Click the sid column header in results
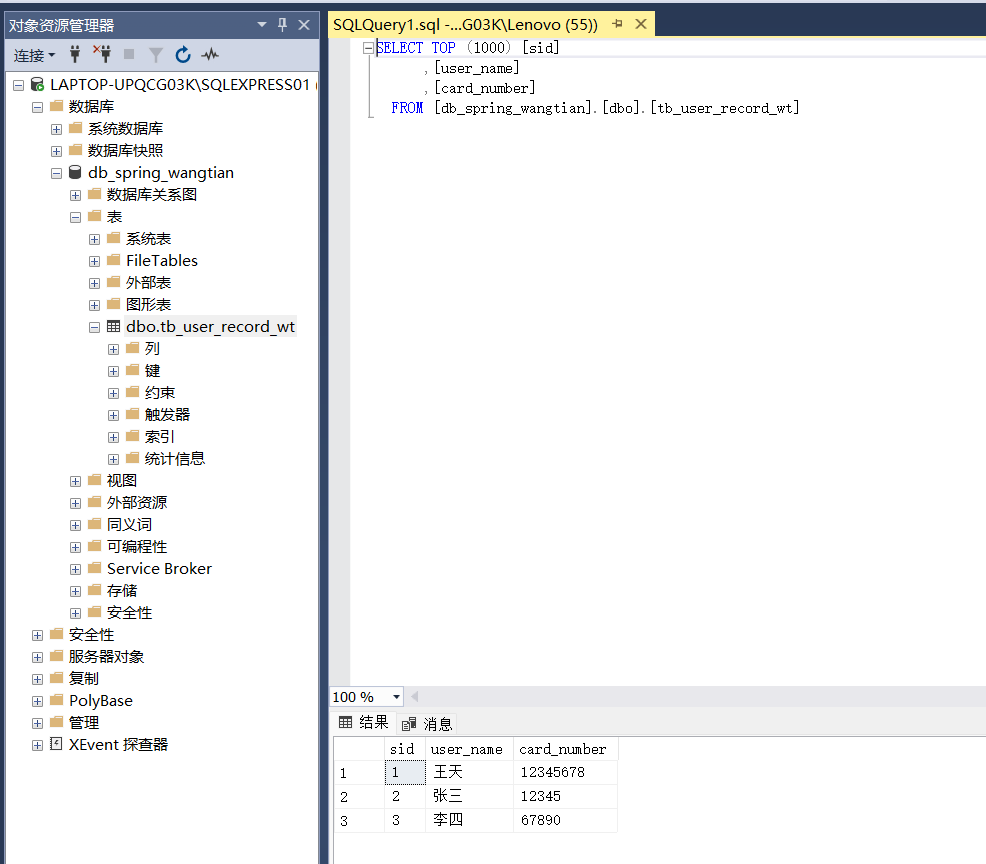This screenshot has height=864, width=986. (x=405, y=749)
